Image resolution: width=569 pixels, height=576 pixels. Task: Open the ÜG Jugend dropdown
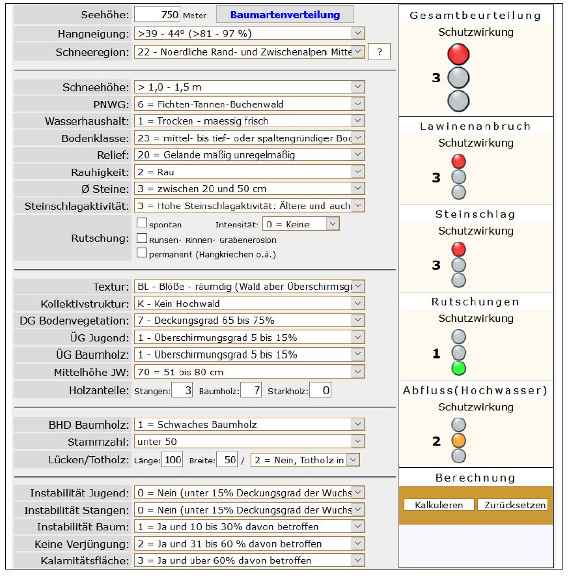click(249, 337)
